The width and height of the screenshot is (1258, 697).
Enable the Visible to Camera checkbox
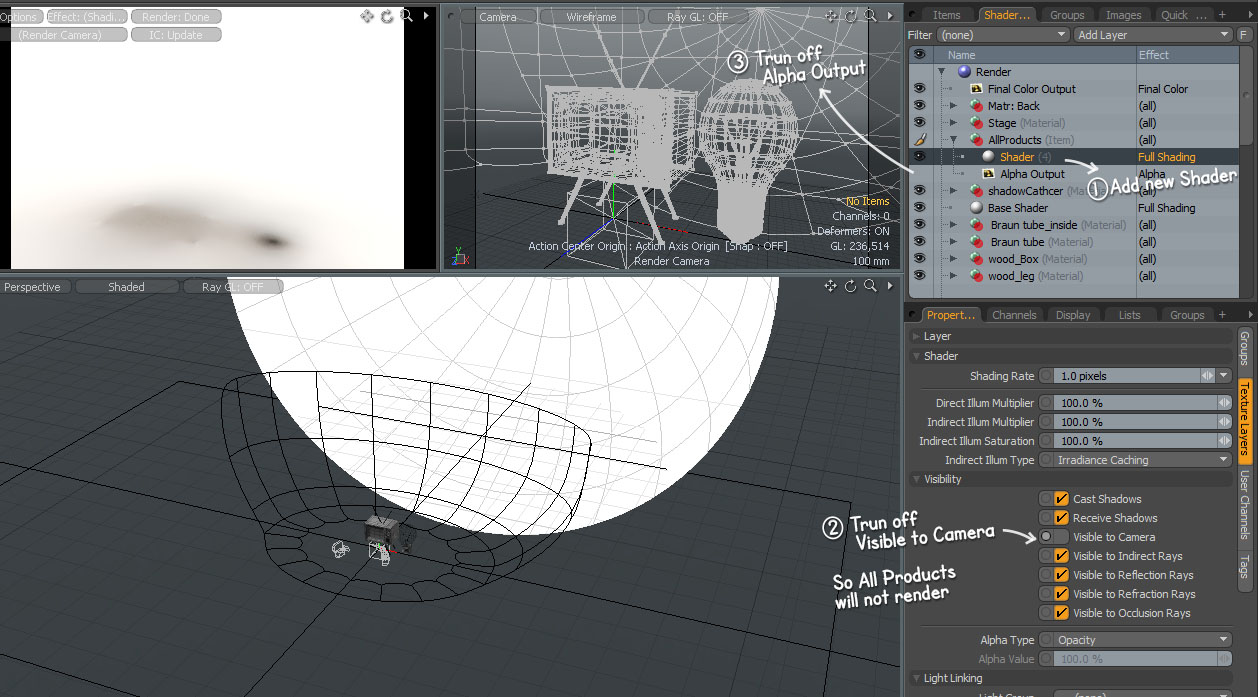1060,537
